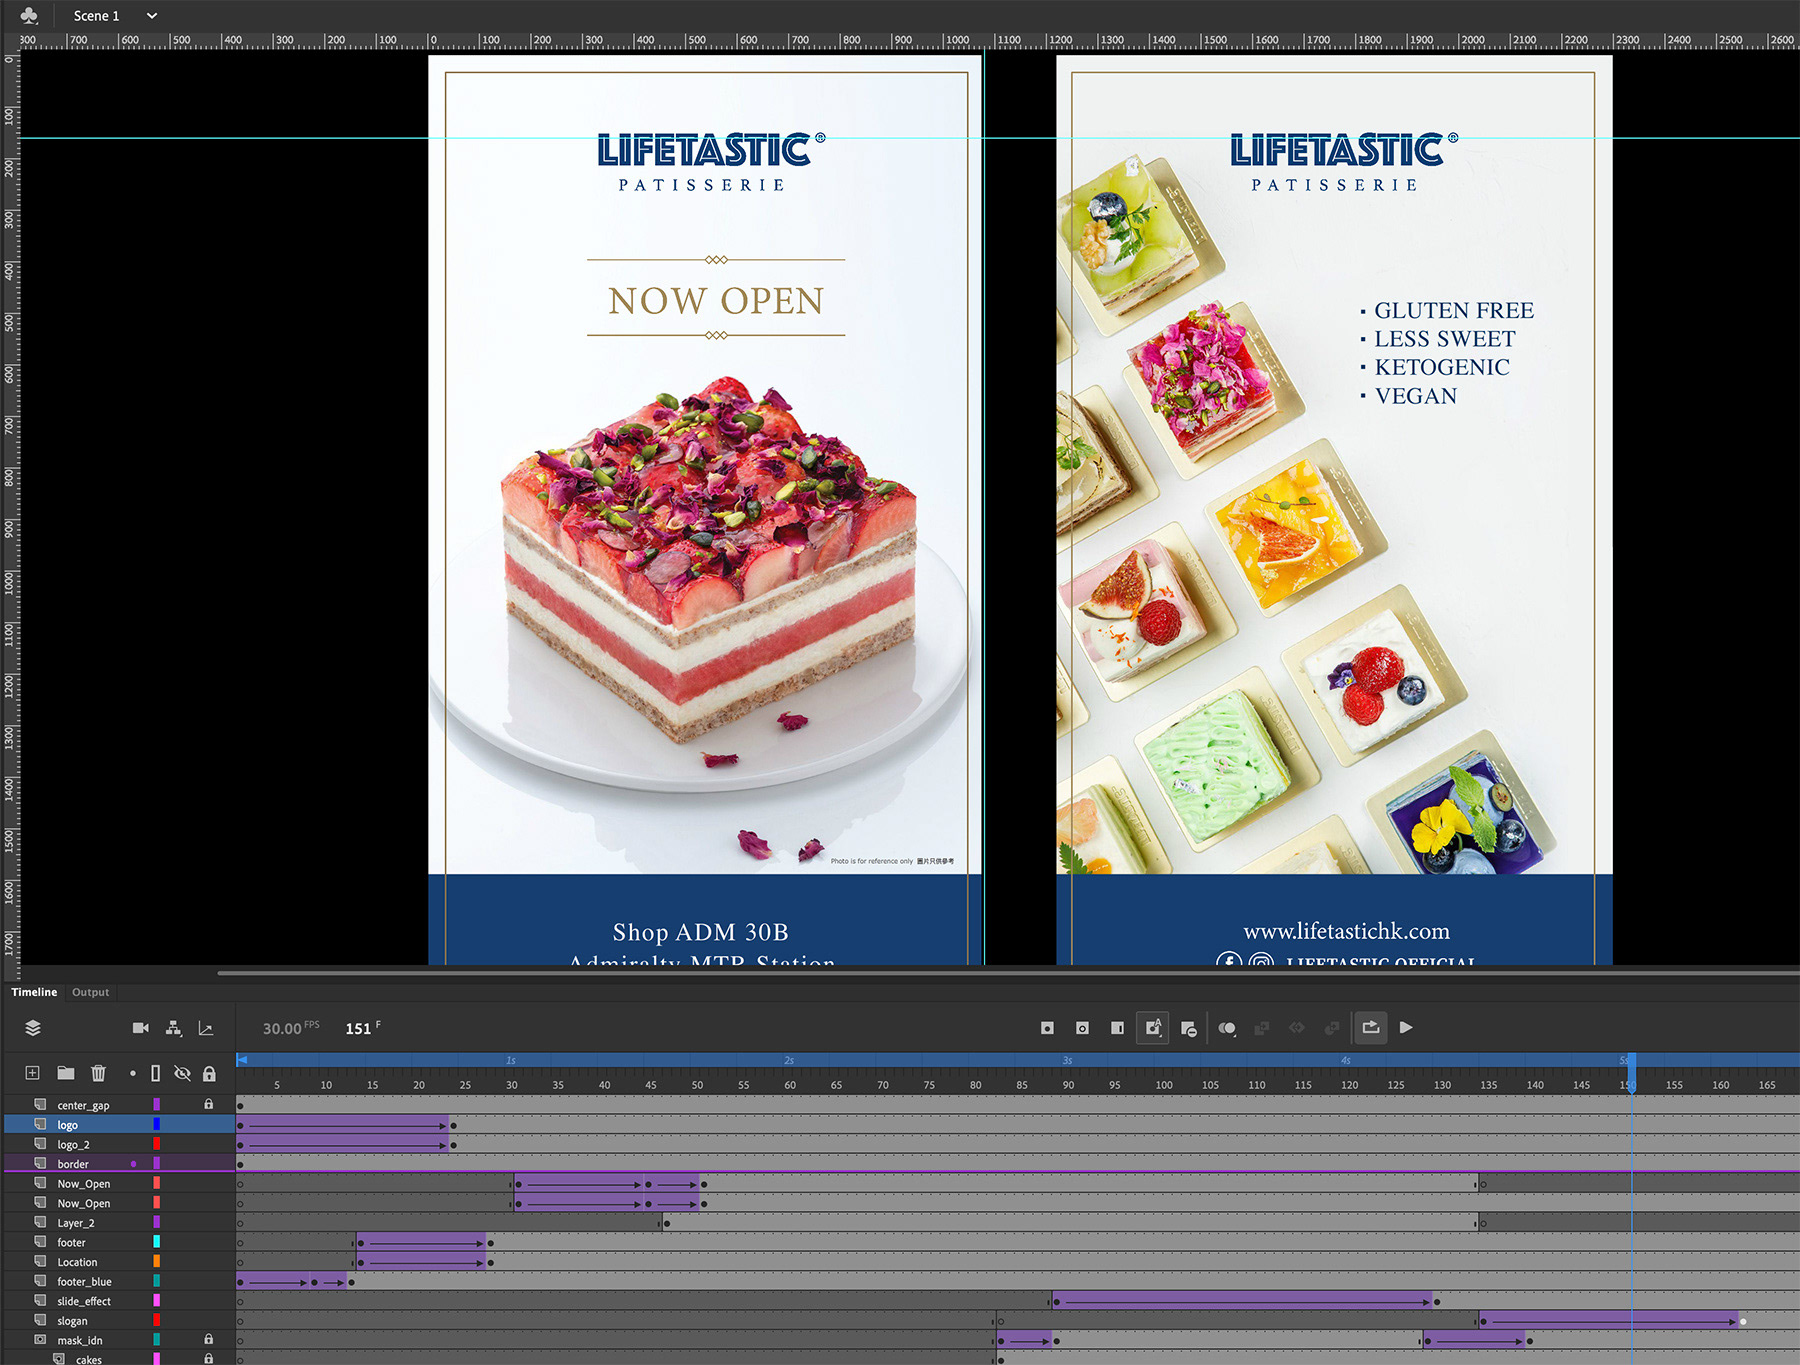Insert a blank keyframe
1800x1365 pixels.
(1082, 1028)
